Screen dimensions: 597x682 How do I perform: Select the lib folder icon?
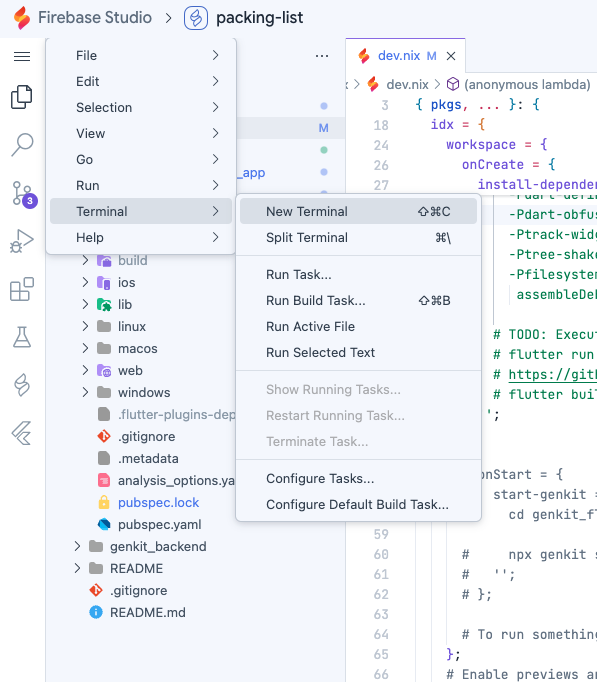104,304
